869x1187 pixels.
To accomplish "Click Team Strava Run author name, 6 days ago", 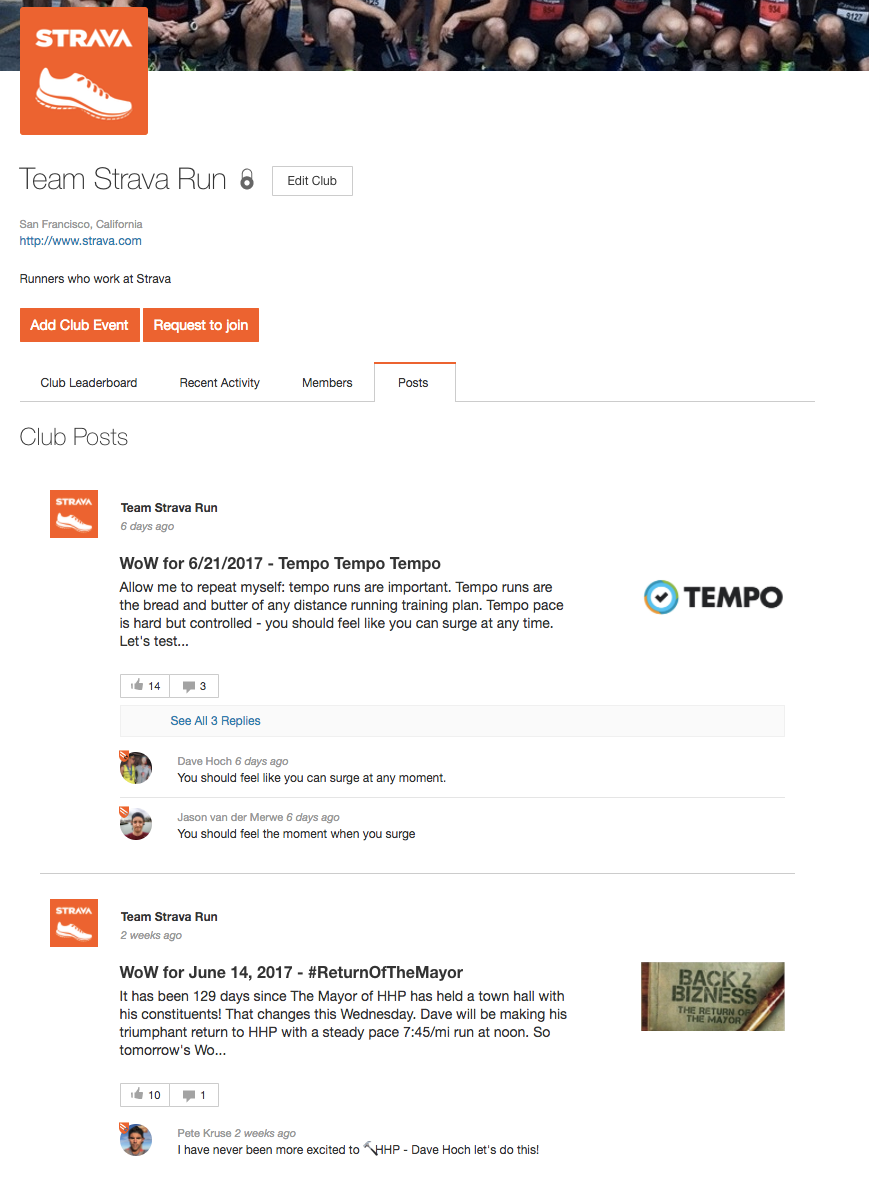I will point(169,508).
